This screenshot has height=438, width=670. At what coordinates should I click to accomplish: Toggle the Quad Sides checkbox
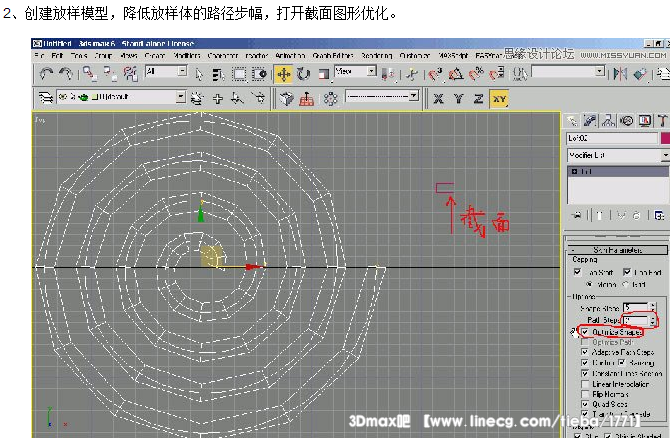tap(585, 404)
